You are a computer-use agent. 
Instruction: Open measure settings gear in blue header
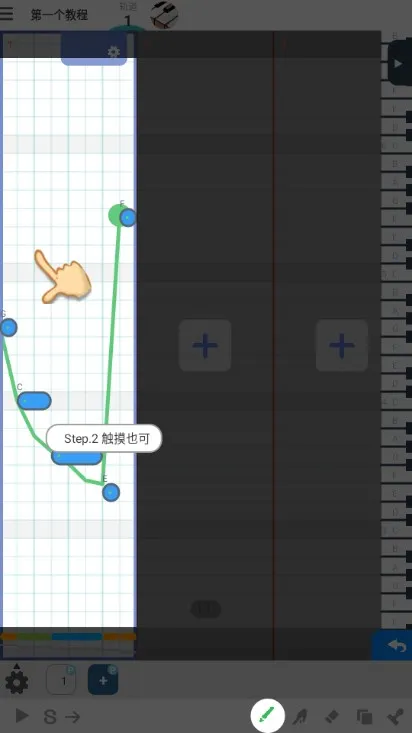coord(114,51)
